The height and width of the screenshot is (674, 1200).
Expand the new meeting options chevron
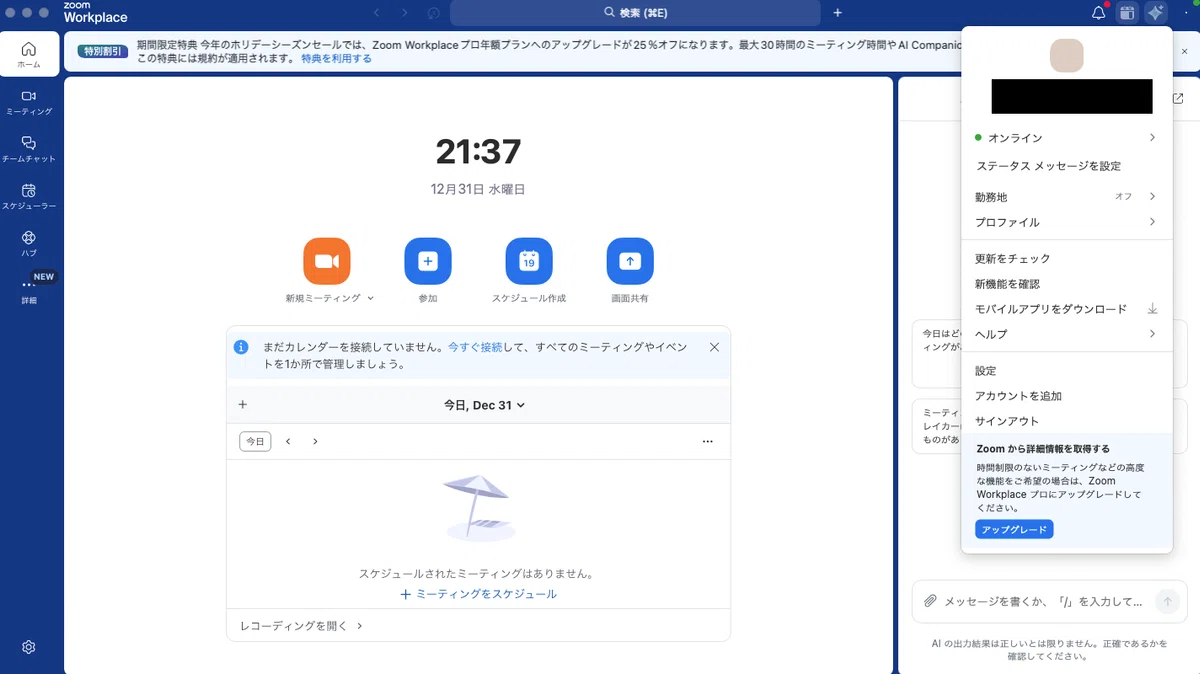370,298
